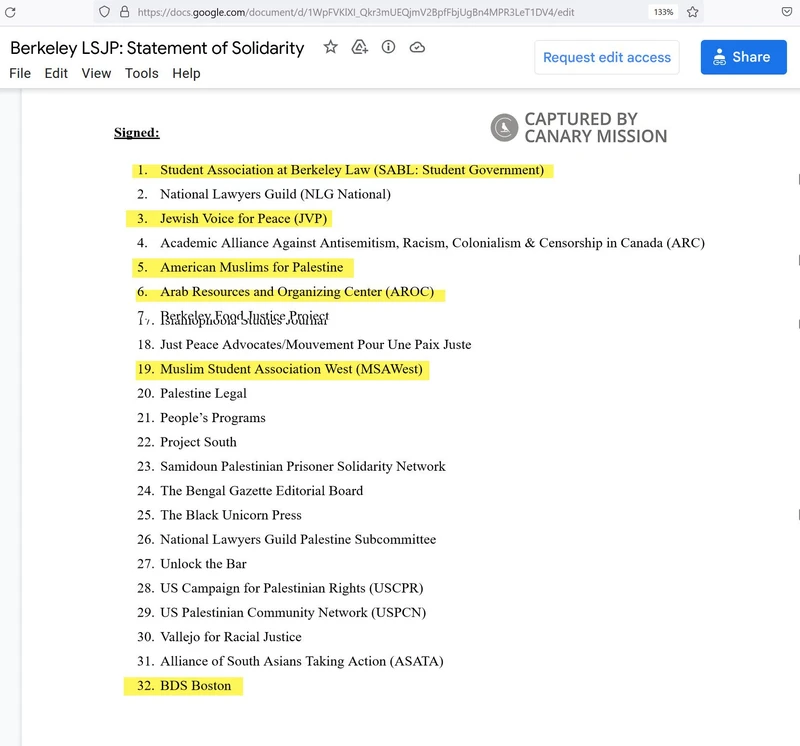Click 'US Palestinian Community Network (USPCN)'
800x746 pixels.
(x=293, y=613)
